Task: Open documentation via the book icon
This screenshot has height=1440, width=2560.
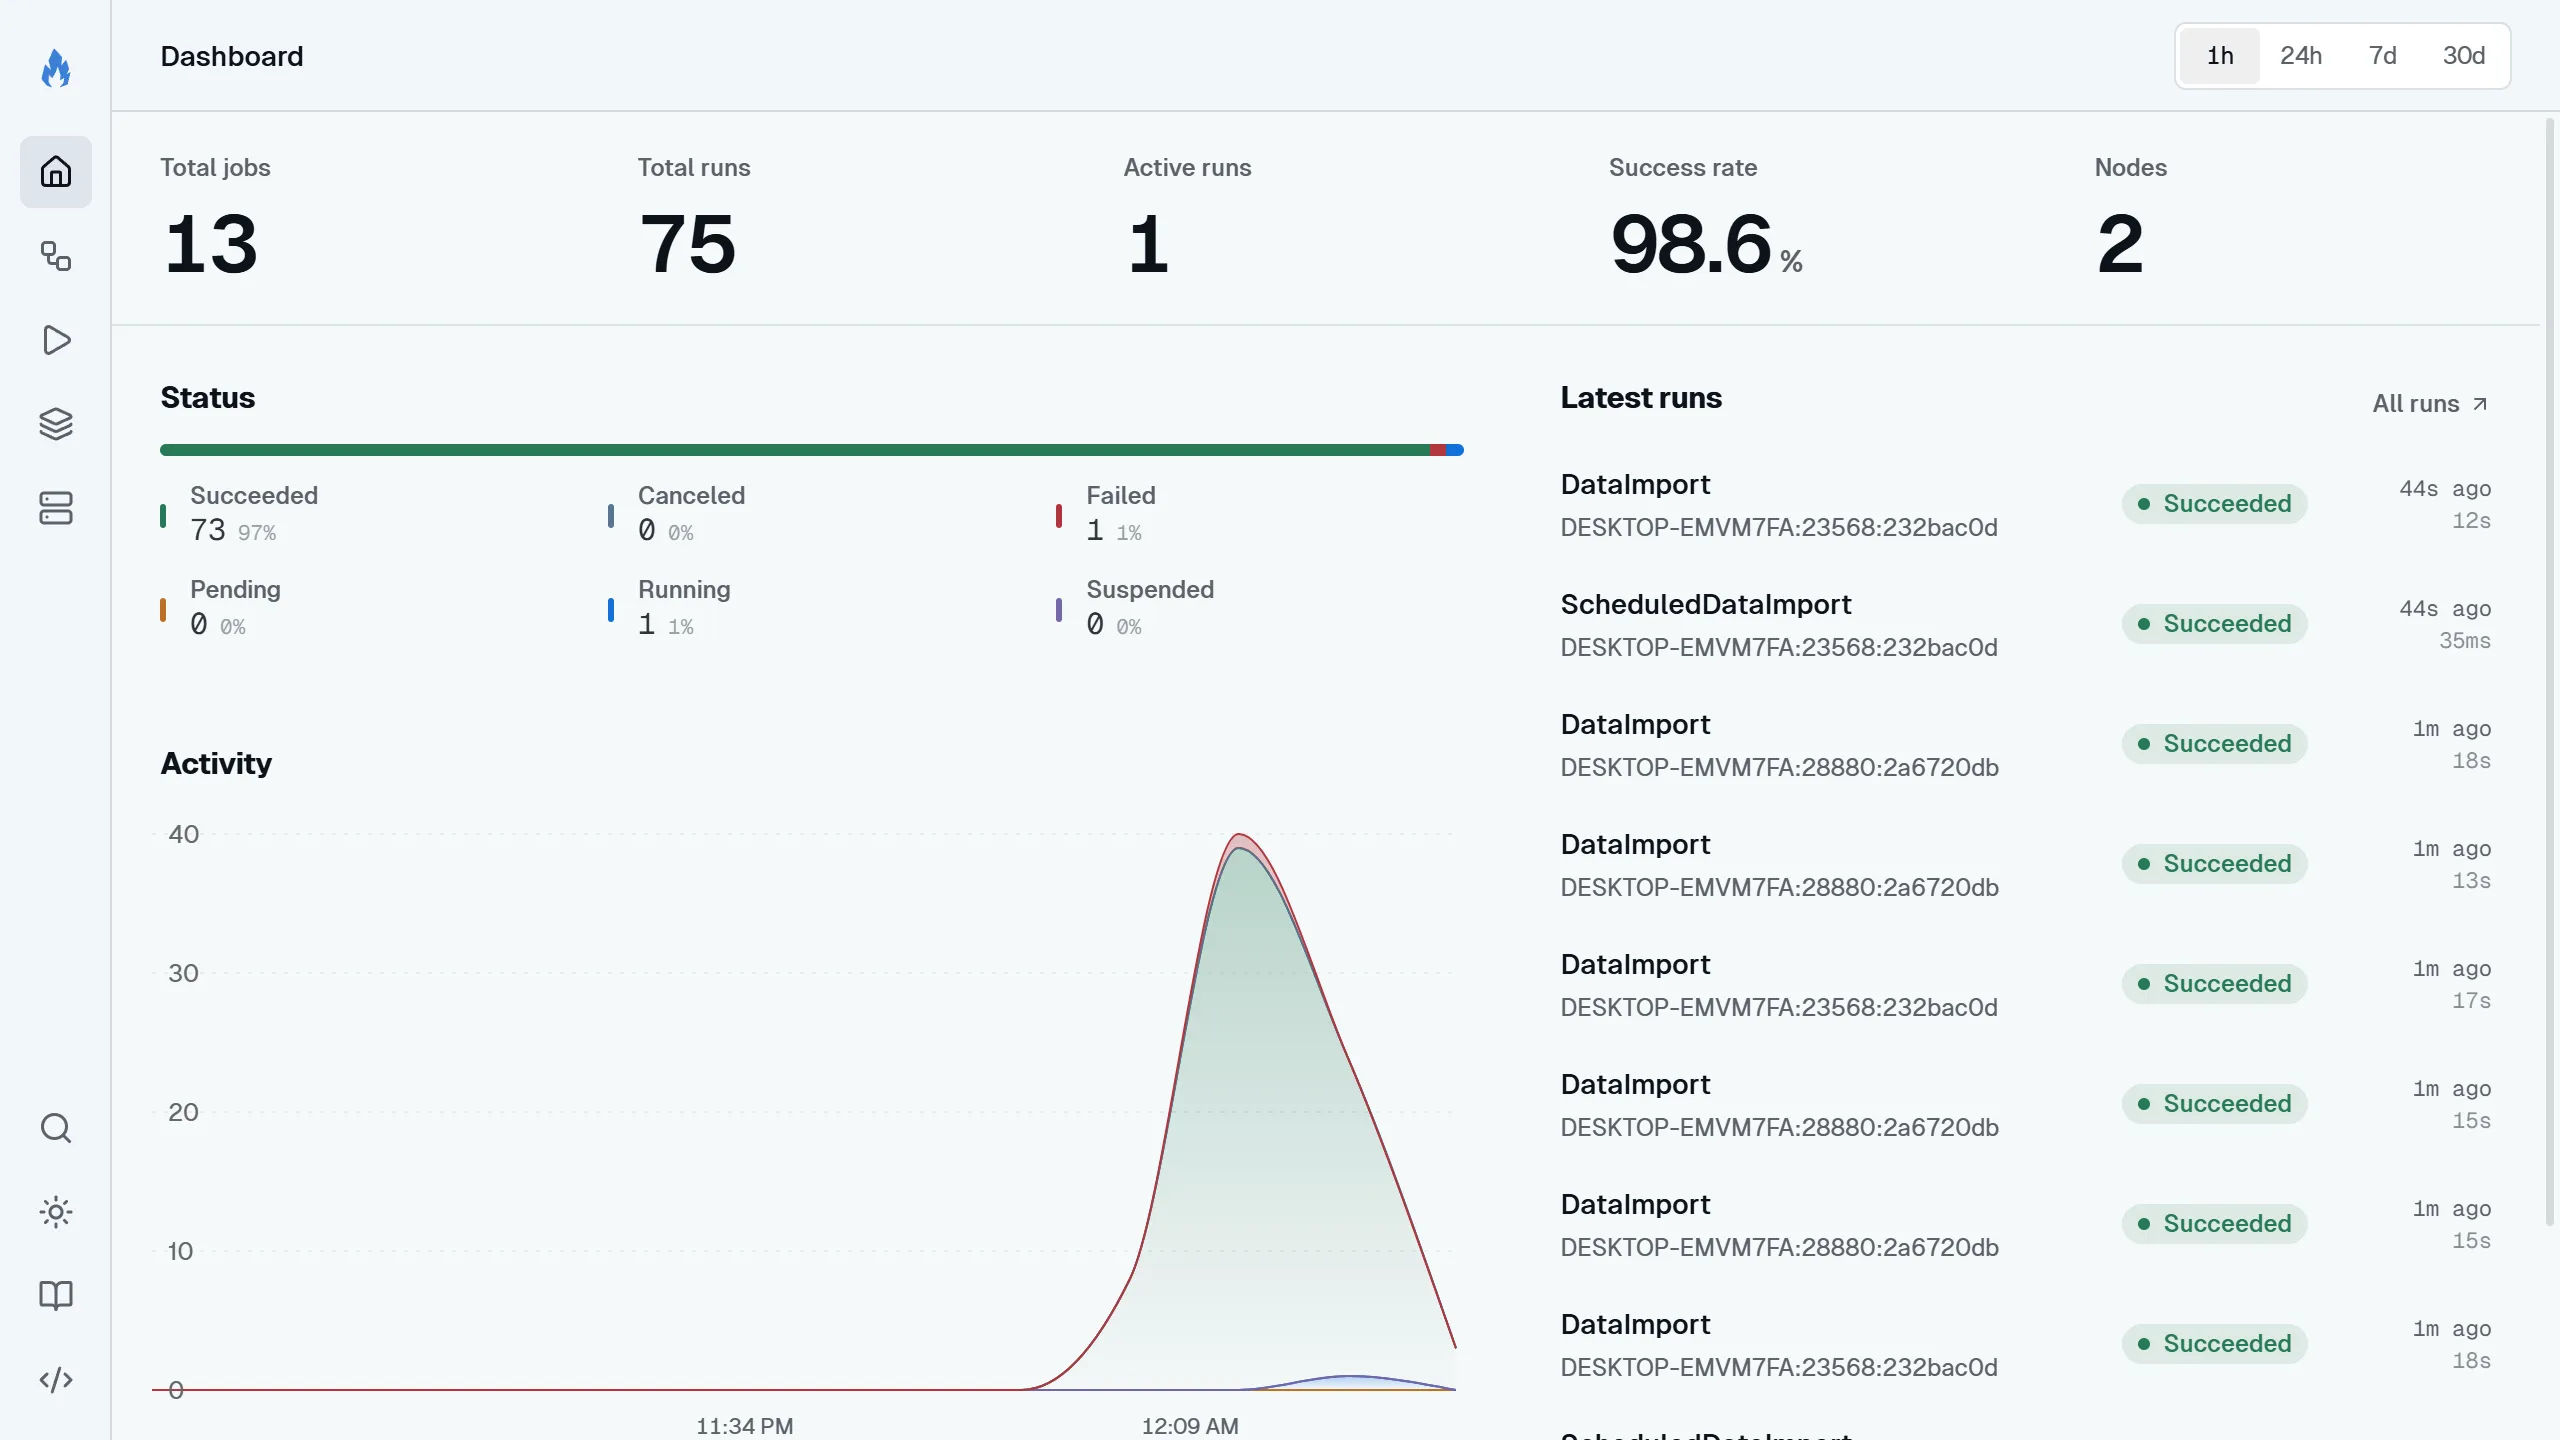Action: (56, 1296)
